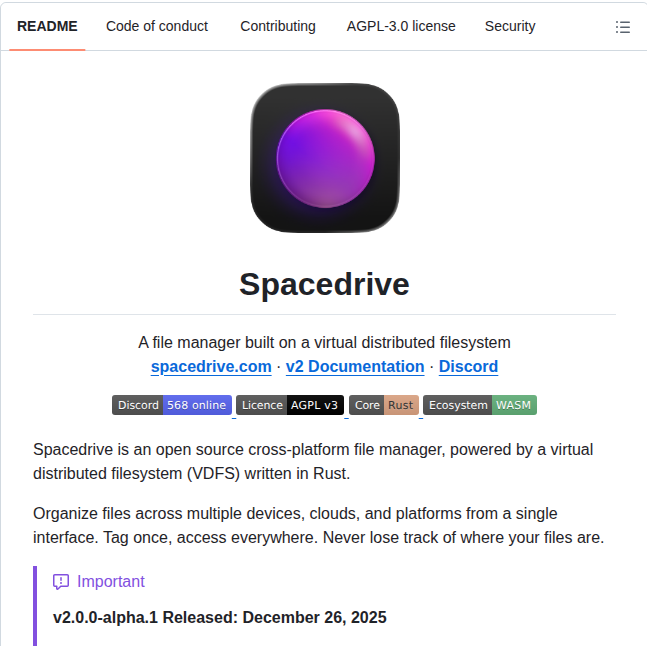Click the paragraph starting 'Spacedrive is an open source'

tap(313, 462)
